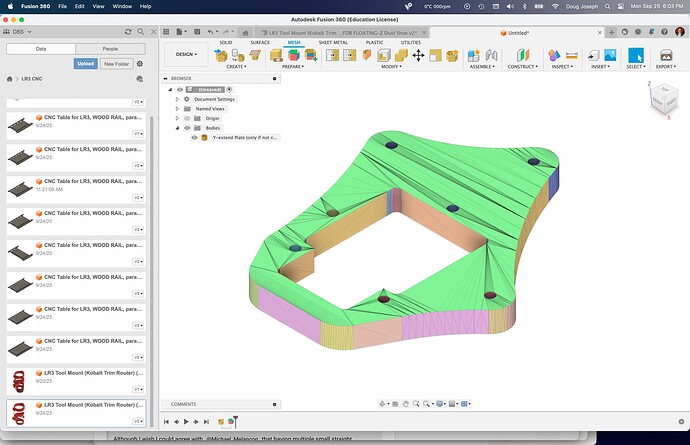Viewport: 690px width, 445px height.
Task: Expand the Origin folder node
Action: (177, 118)
